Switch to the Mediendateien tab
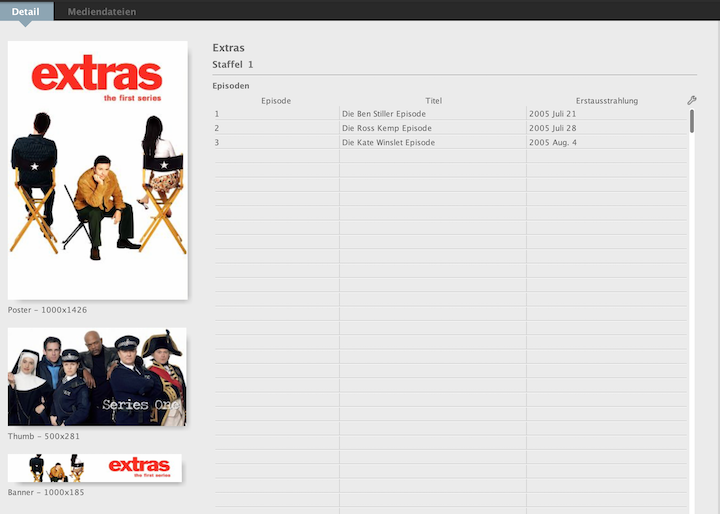720x514 pixels. point(102,11)
